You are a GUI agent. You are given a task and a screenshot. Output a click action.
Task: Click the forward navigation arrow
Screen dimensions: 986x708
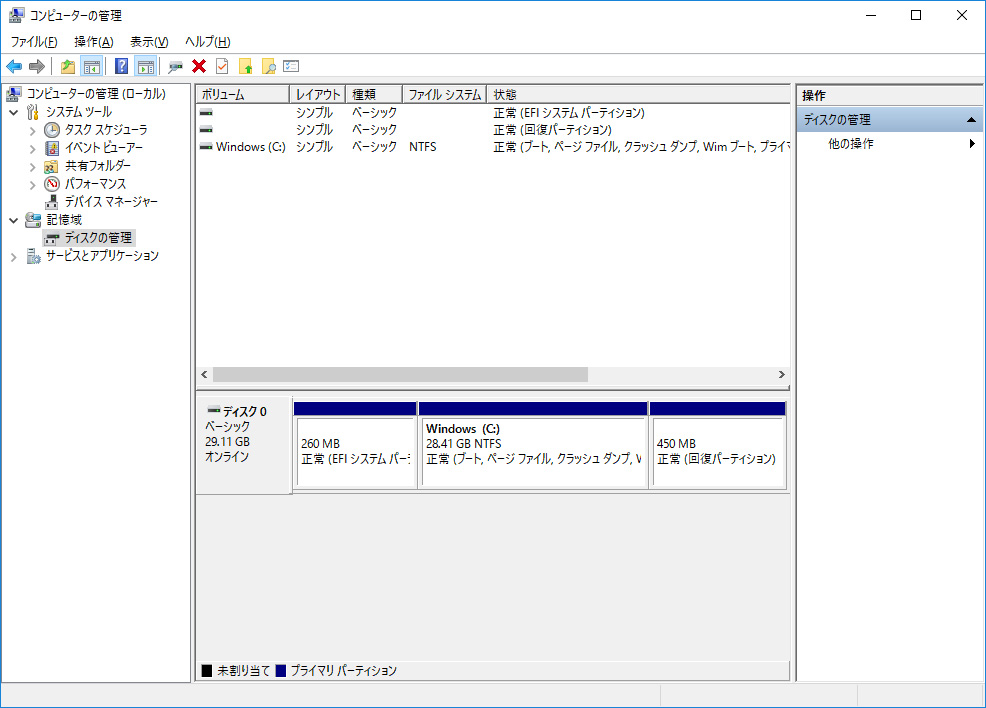point(38,66)
